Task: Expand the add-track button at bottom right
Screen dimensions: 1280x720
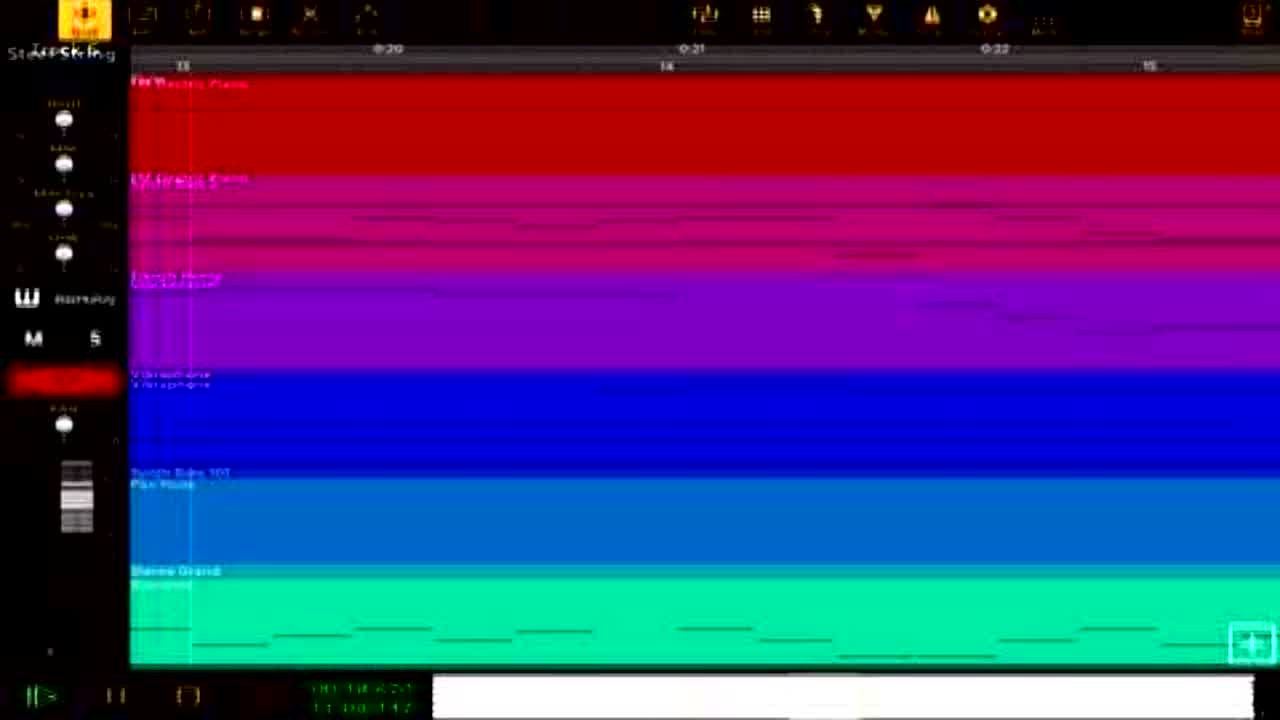Action: [1251, 643]
